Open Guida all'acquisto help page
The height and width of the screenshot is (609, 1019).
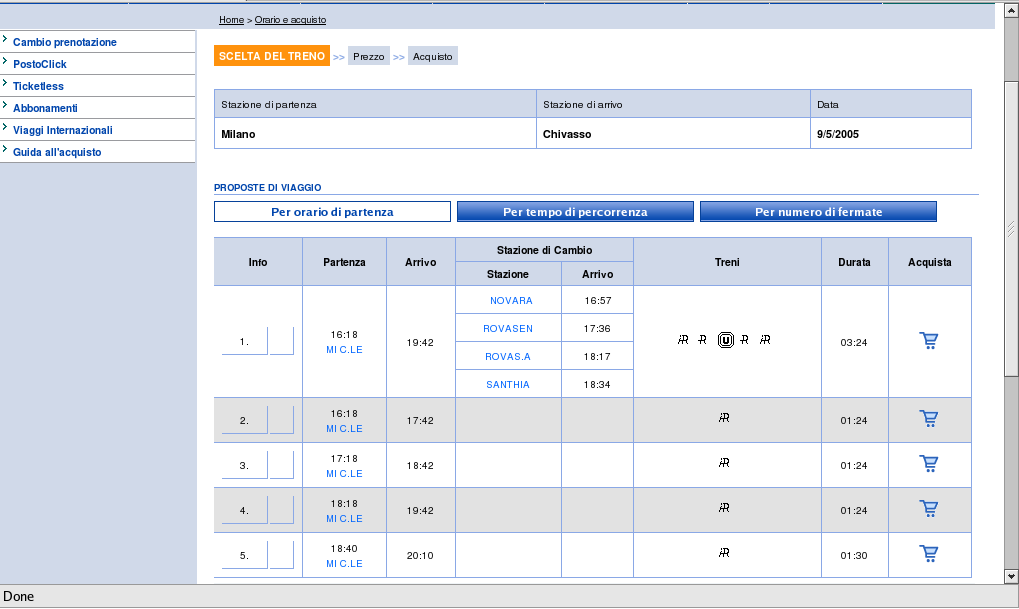tap(57, 153)
